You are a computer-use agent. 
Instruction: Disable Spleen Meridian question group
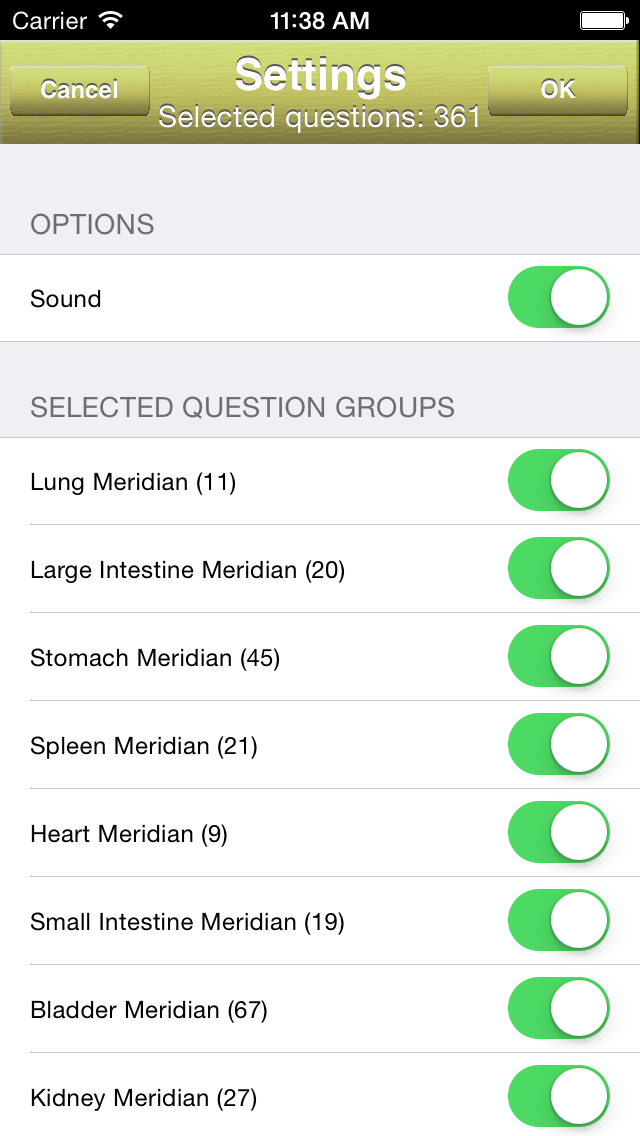coord(558,745)
